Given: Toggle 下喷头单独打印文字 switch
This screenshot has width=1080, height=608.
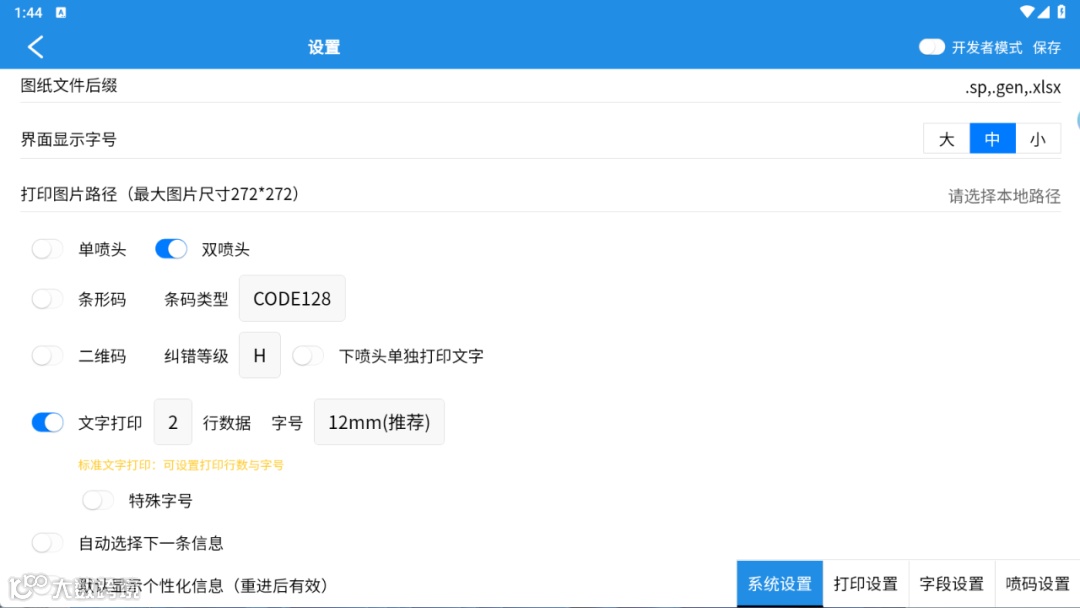Looking at the screenshot, I should (307, 356).
